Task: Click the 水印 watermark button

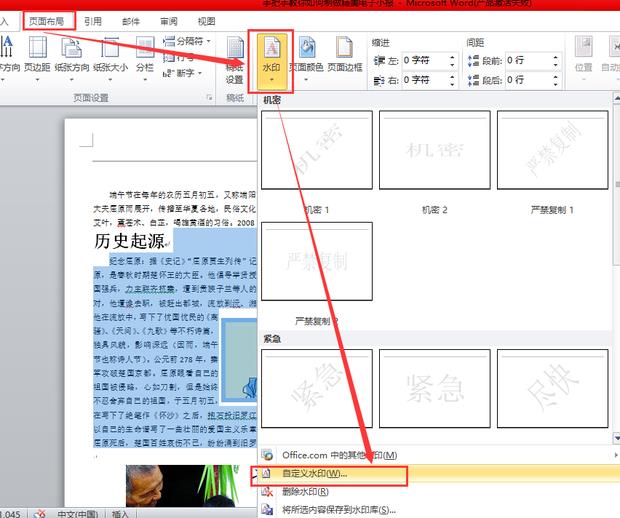Action: pos(271,60)
